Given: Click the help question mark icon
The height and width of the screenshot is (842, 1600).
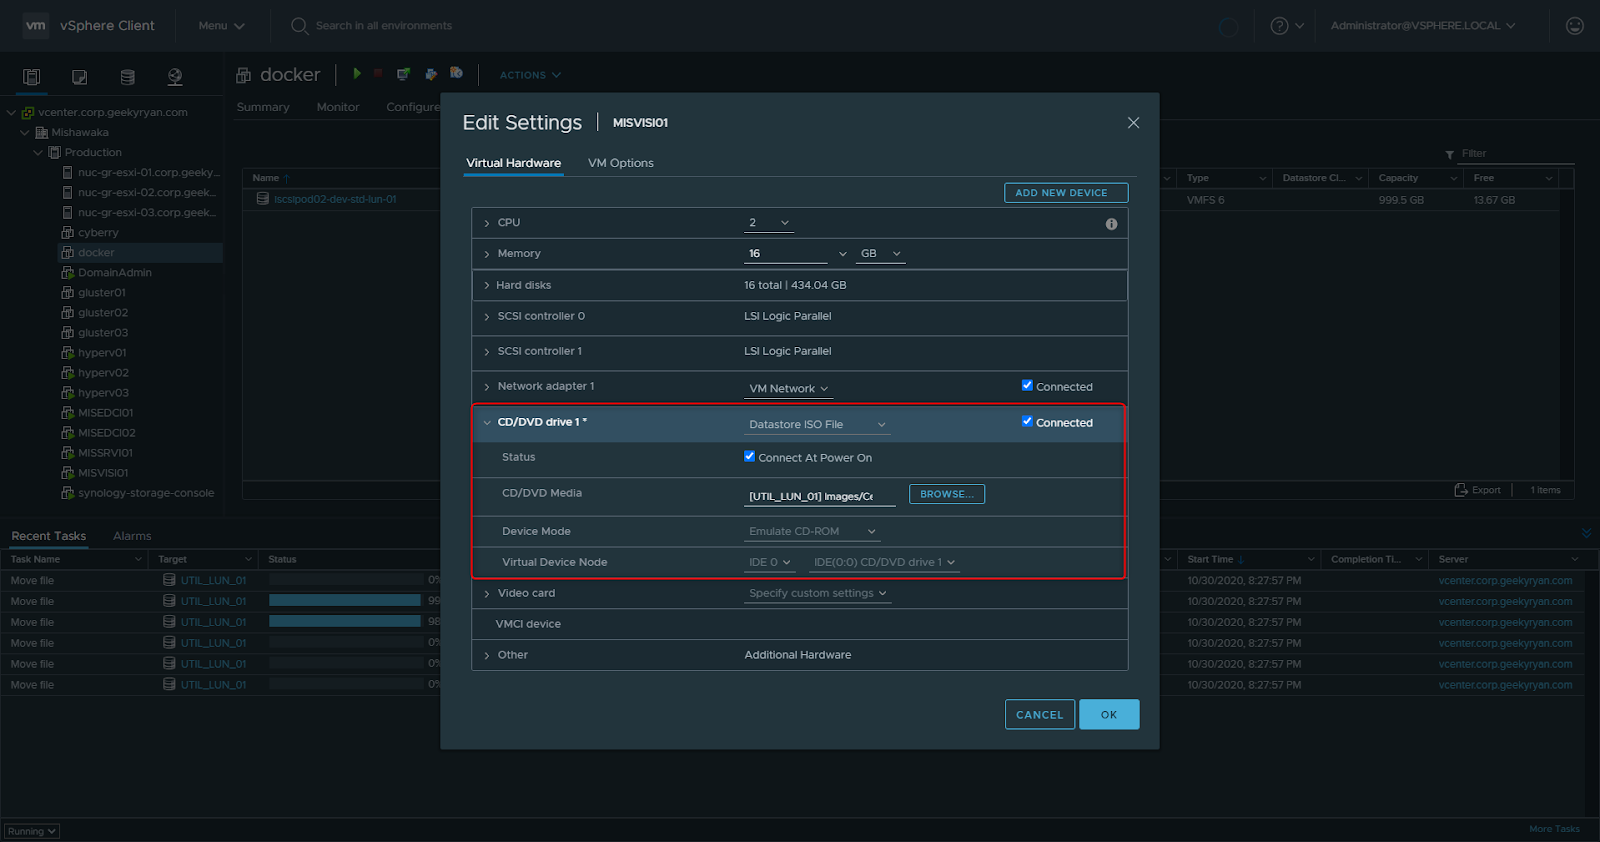Looking at the screenshot, I should click(1279, 26).
